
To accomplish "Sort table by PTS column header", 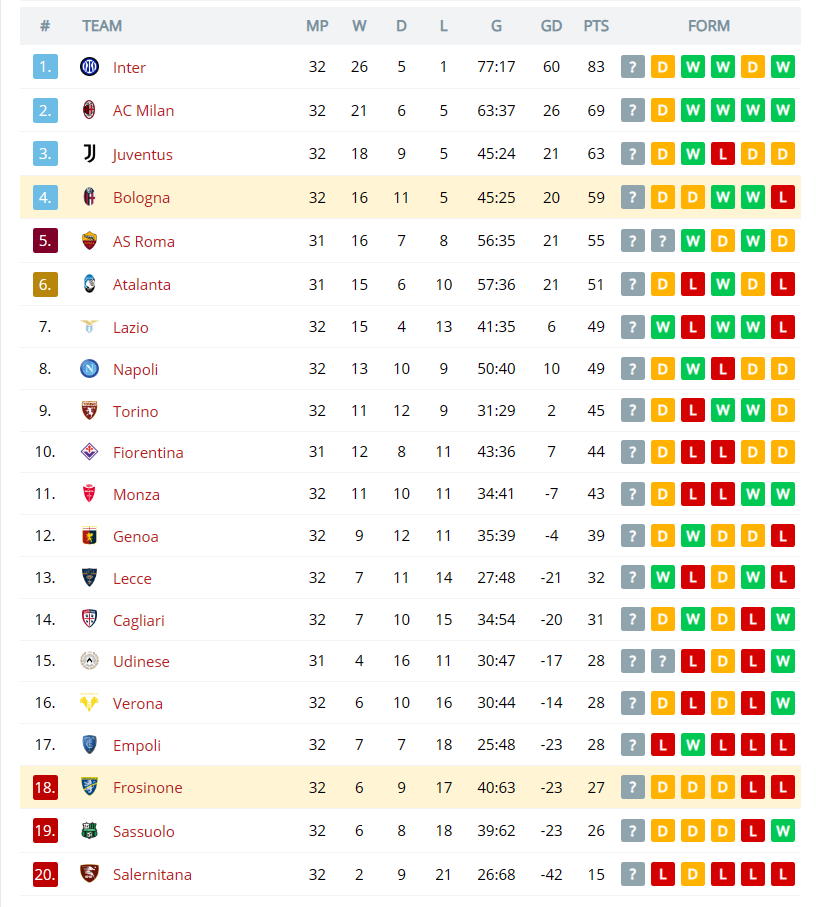I will click(596, 26).
